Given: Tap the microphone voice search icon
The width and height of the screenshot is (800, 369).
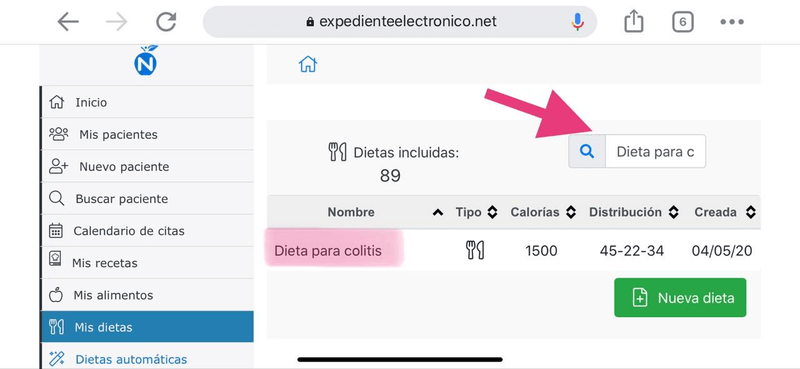Looking at the screenshot, I should coord(578,22).
